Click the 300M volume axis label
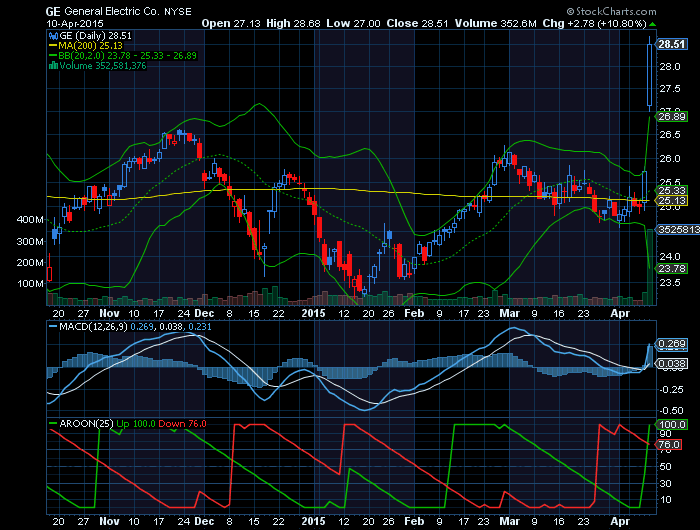 point(30,242)
